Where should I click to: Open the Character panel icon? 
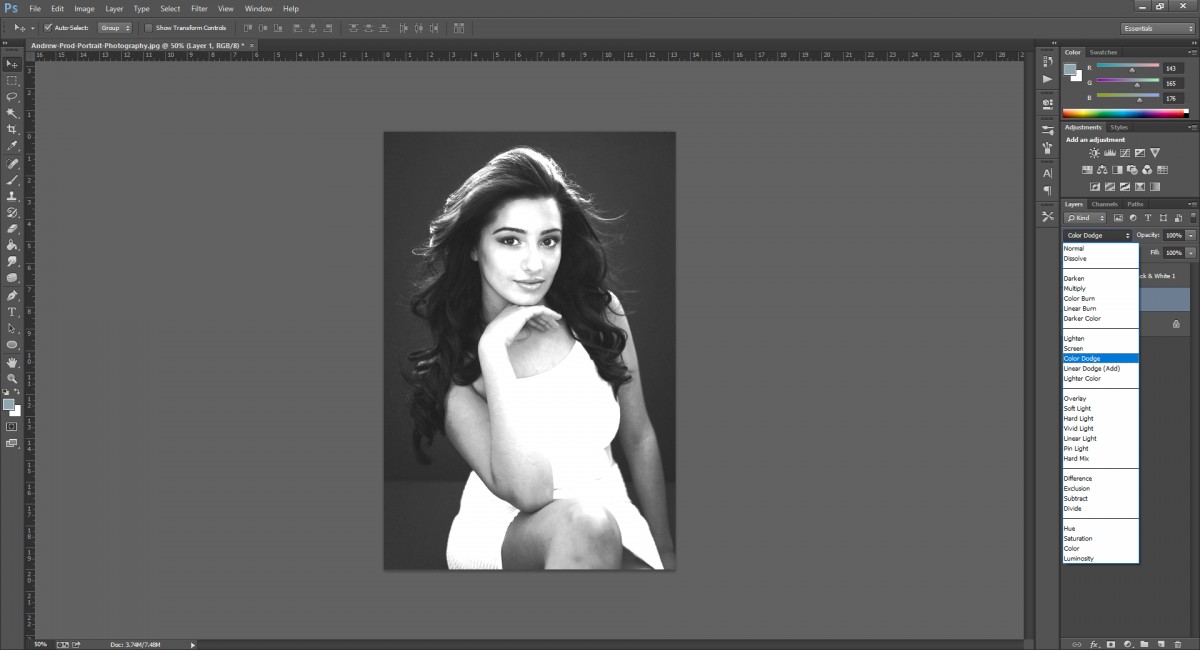[x=1047, y=173]
